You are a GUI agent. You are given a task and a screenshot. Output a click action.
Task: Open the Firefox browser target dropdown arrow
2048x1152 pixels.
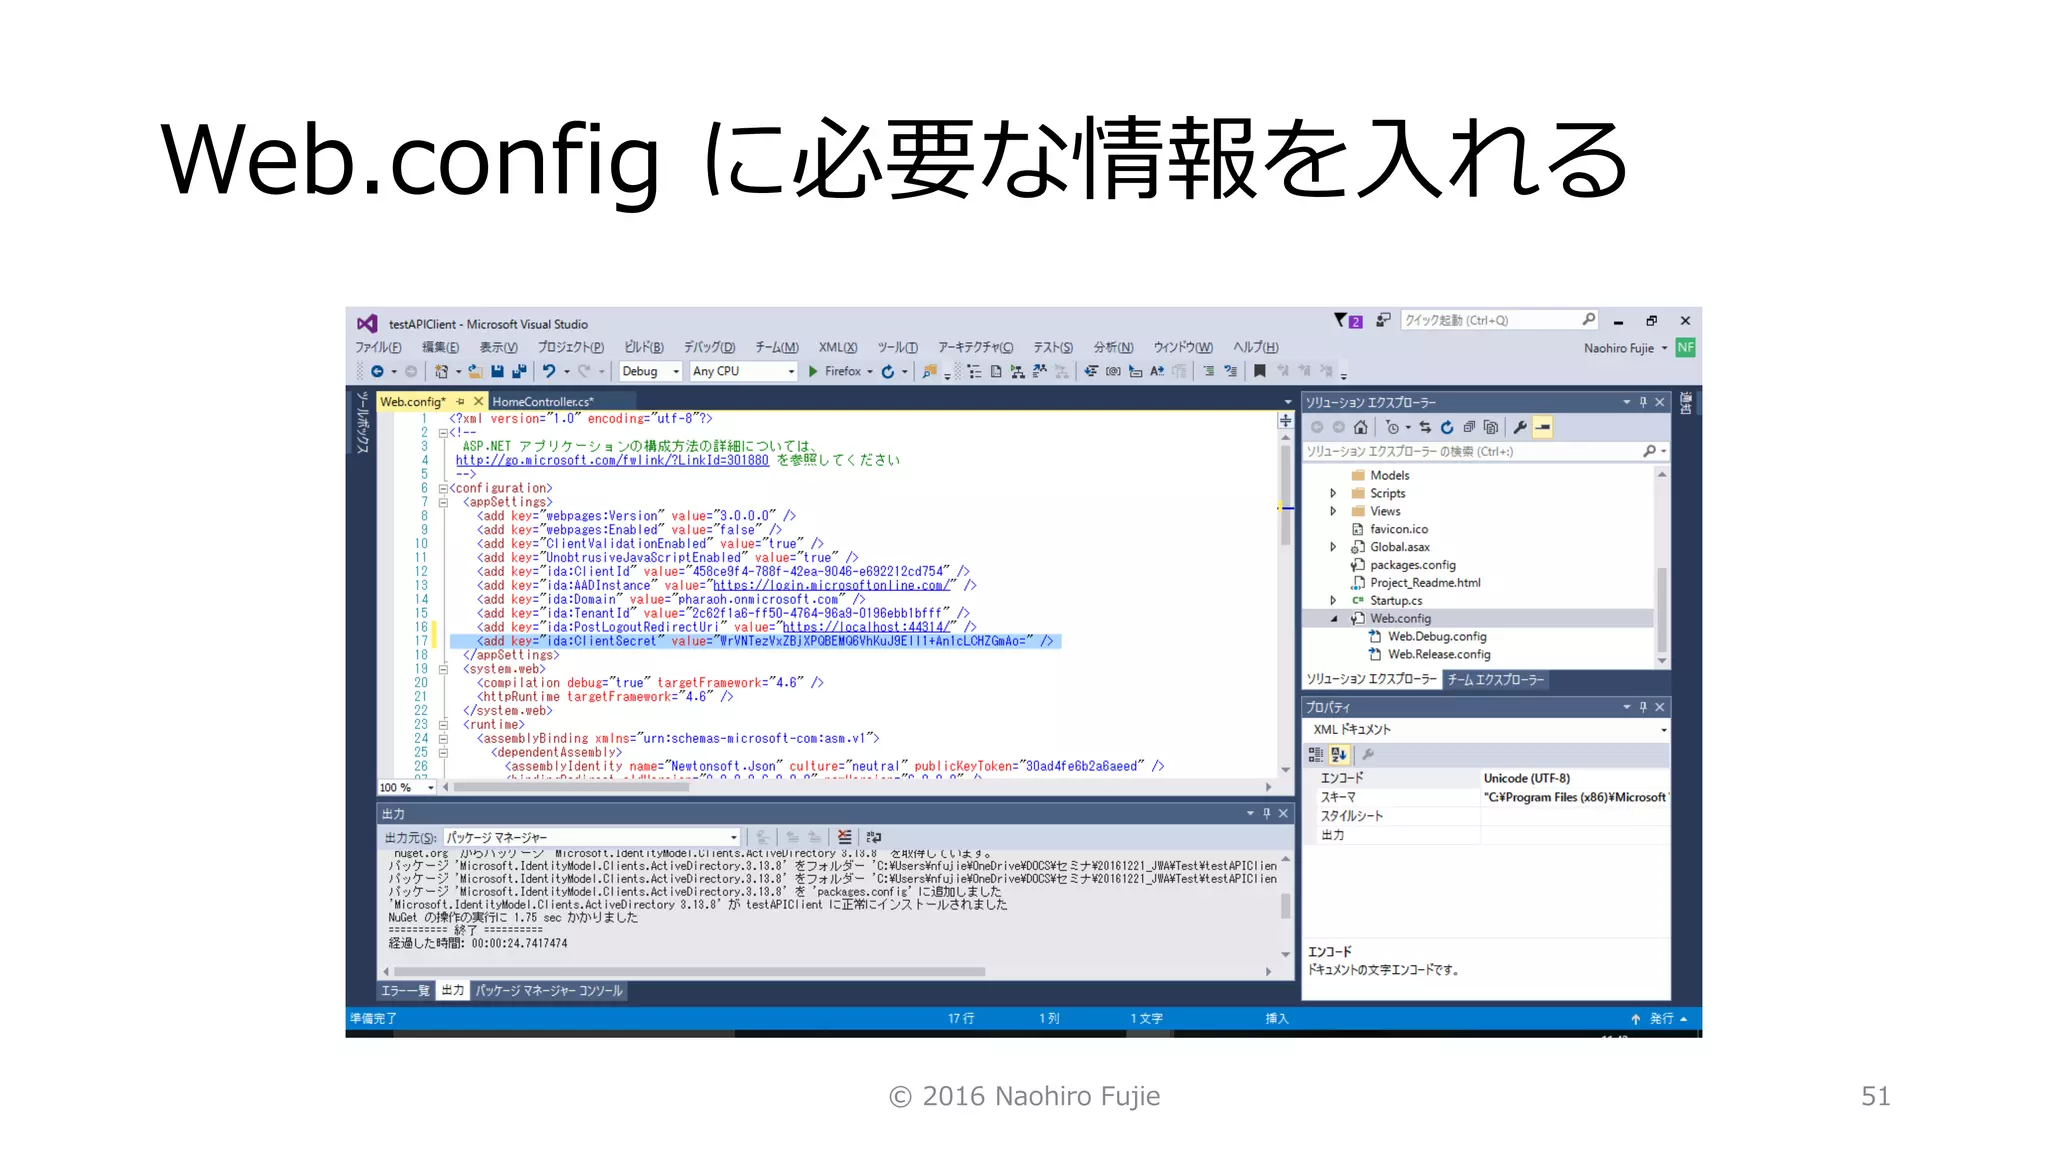(x=870, y=372)
